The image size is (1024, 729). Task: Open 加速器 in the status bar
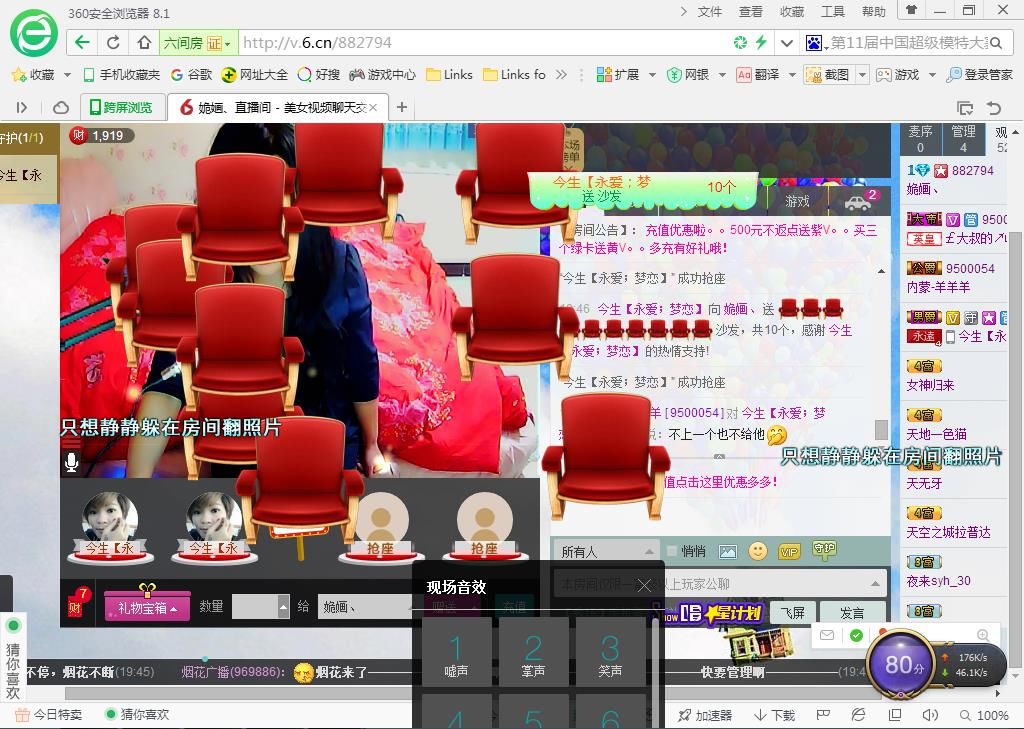(705, 715)
